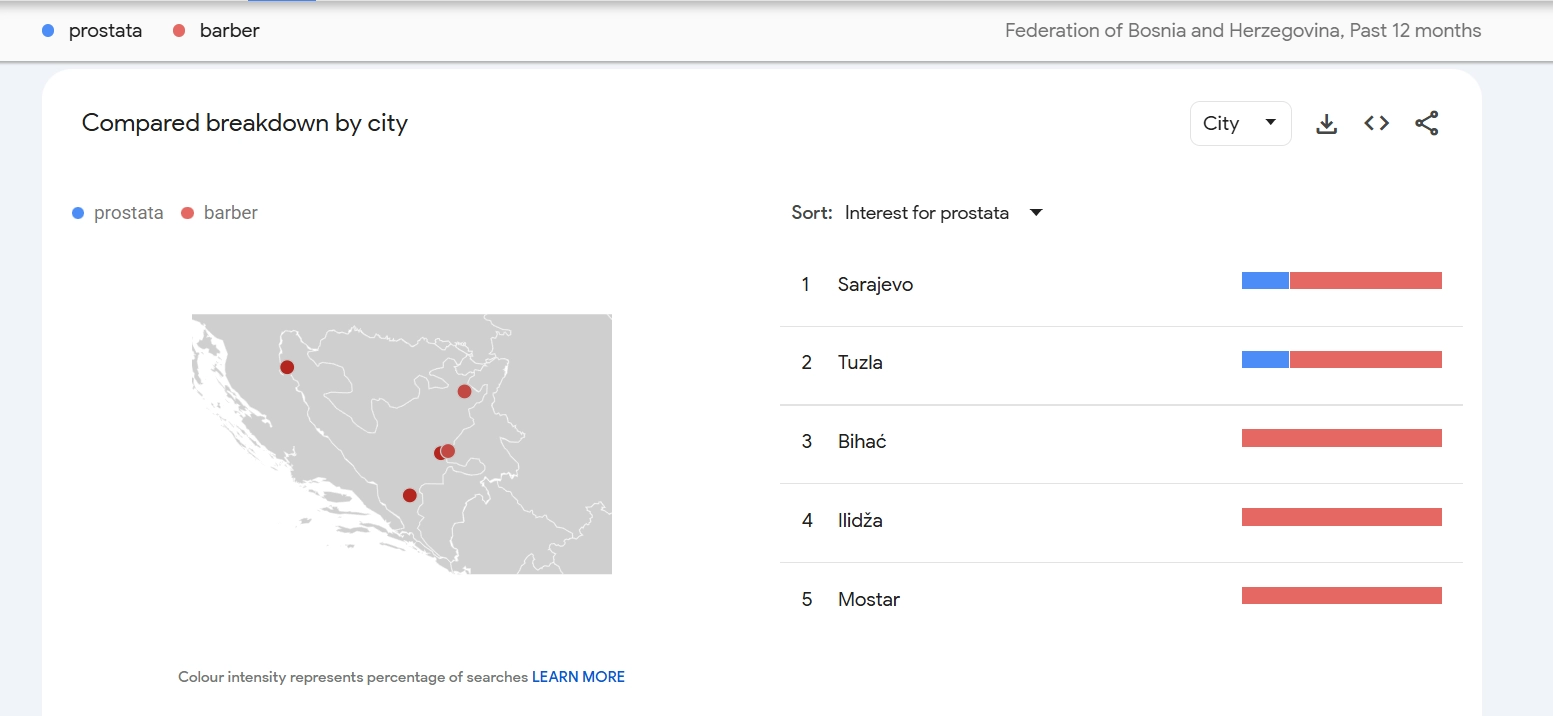Click the red barber segment of Tuzla bar
1553x716 pixels.
point(1365,360)
